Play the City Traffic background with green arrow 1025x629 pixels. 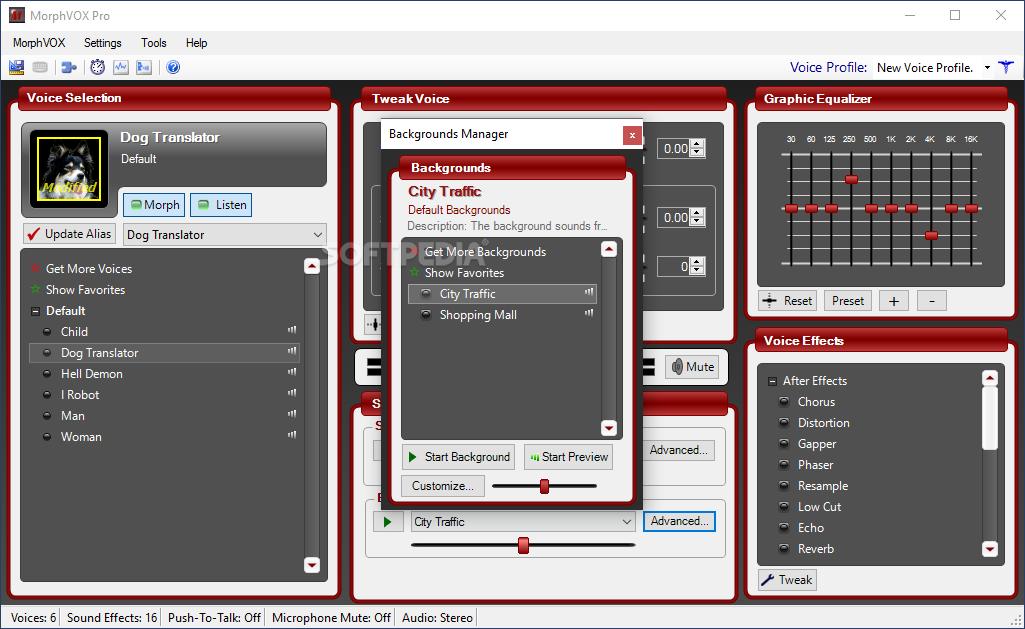click(388, 522)
